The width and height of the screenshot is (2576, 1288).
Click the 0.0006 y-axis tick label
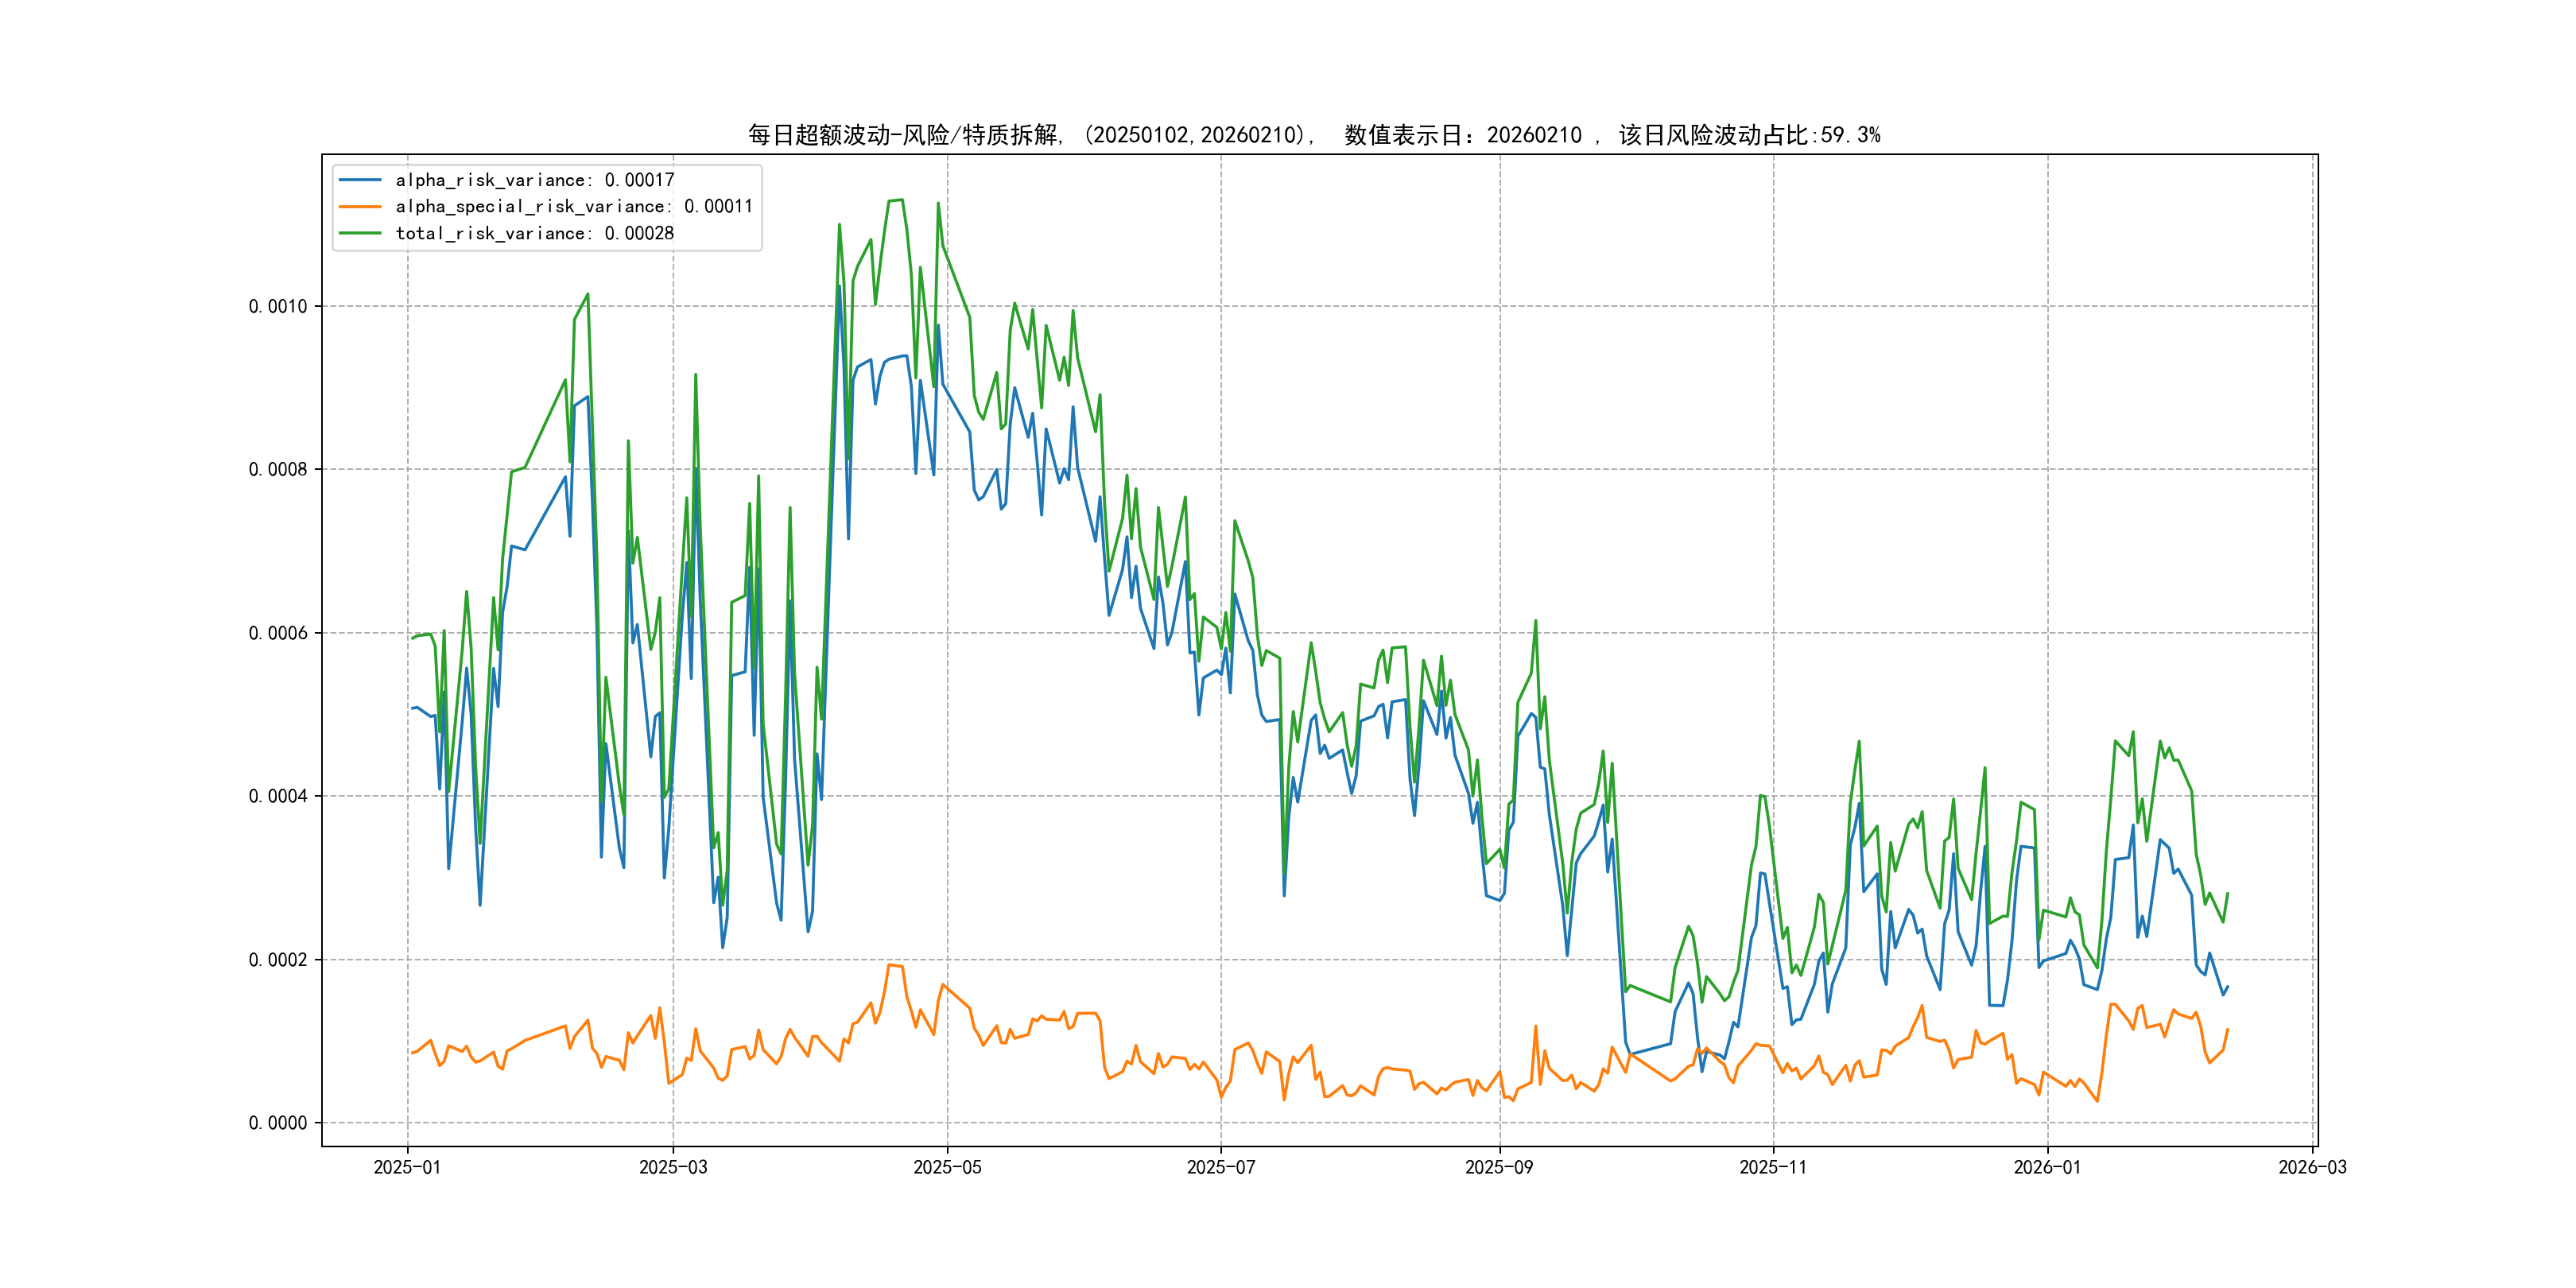(x=278, y=633)
